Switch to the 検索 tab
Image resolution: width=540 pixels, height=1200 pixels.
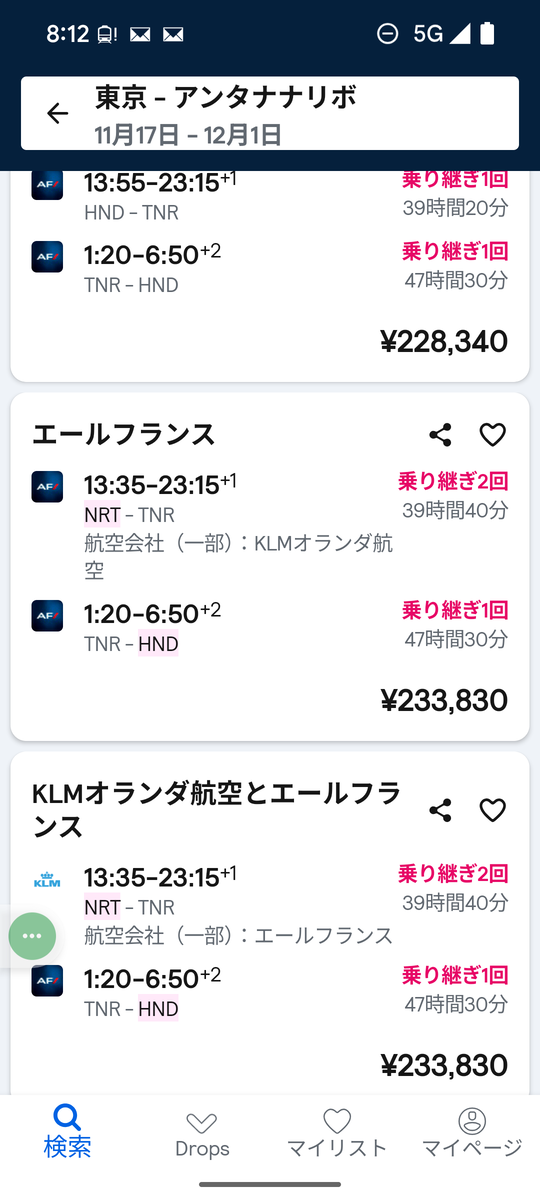67,1132
